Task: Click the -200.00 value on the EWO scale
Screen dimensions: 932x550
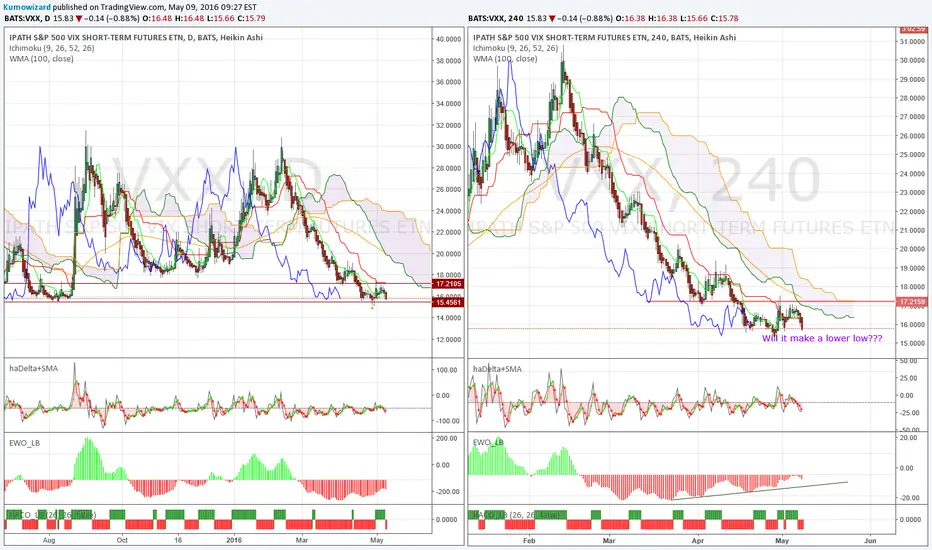Action: point(448,492)
